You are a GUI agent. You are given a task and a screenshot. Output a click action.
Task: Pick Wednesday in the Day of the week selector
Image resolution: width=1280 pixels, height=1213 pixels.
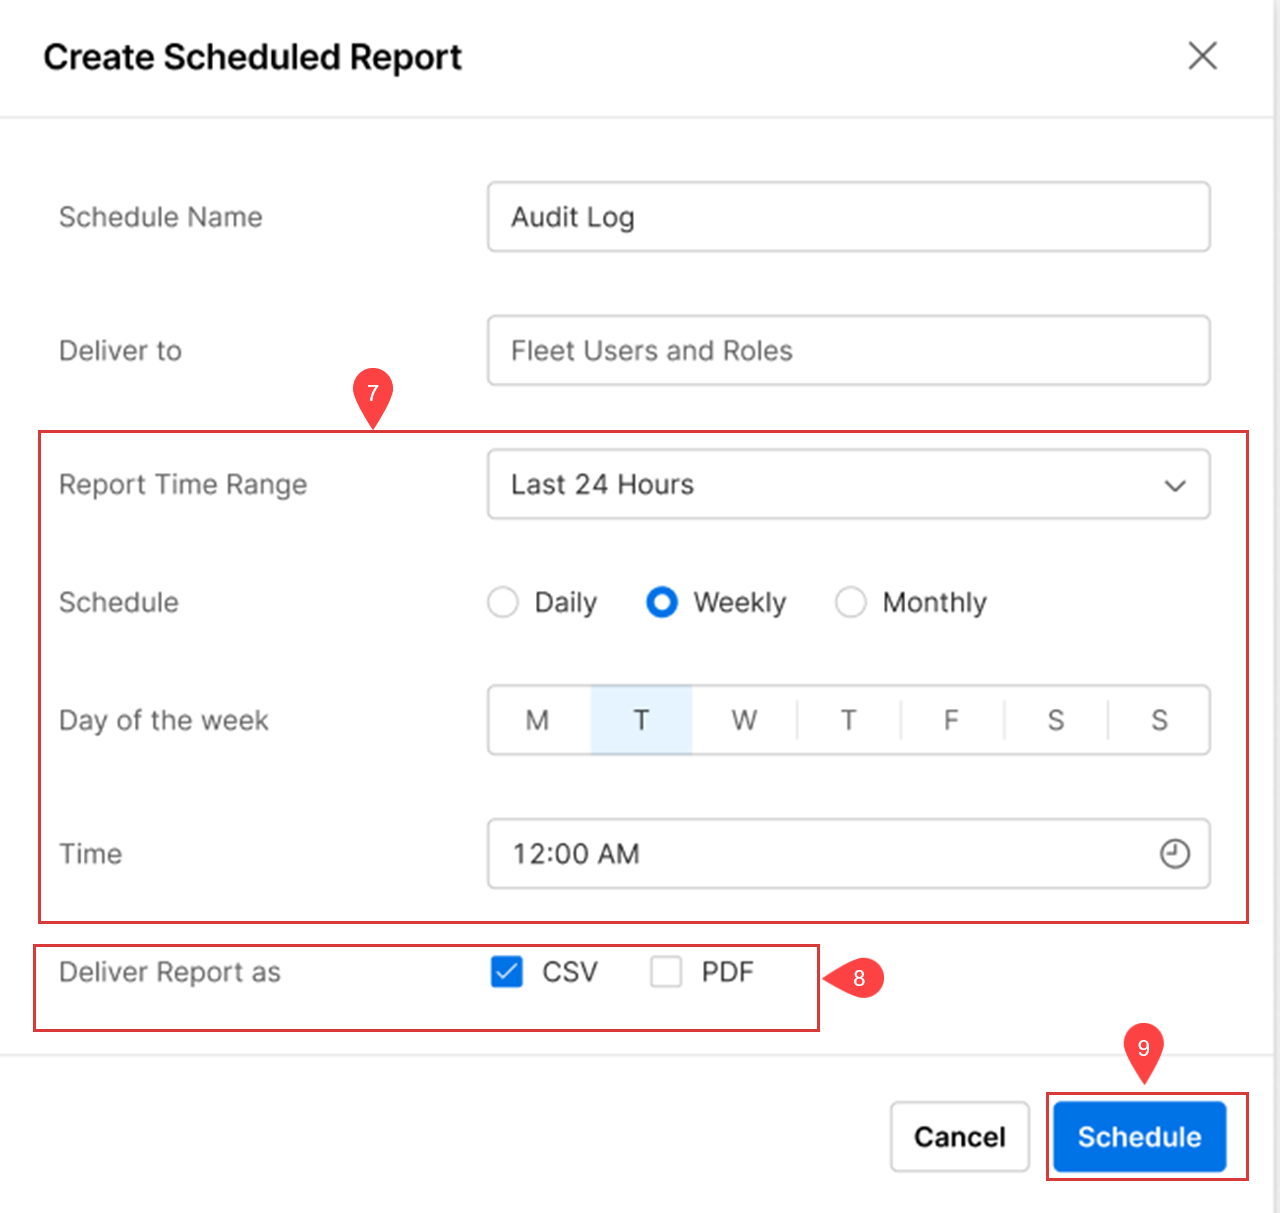click(744, 720)
